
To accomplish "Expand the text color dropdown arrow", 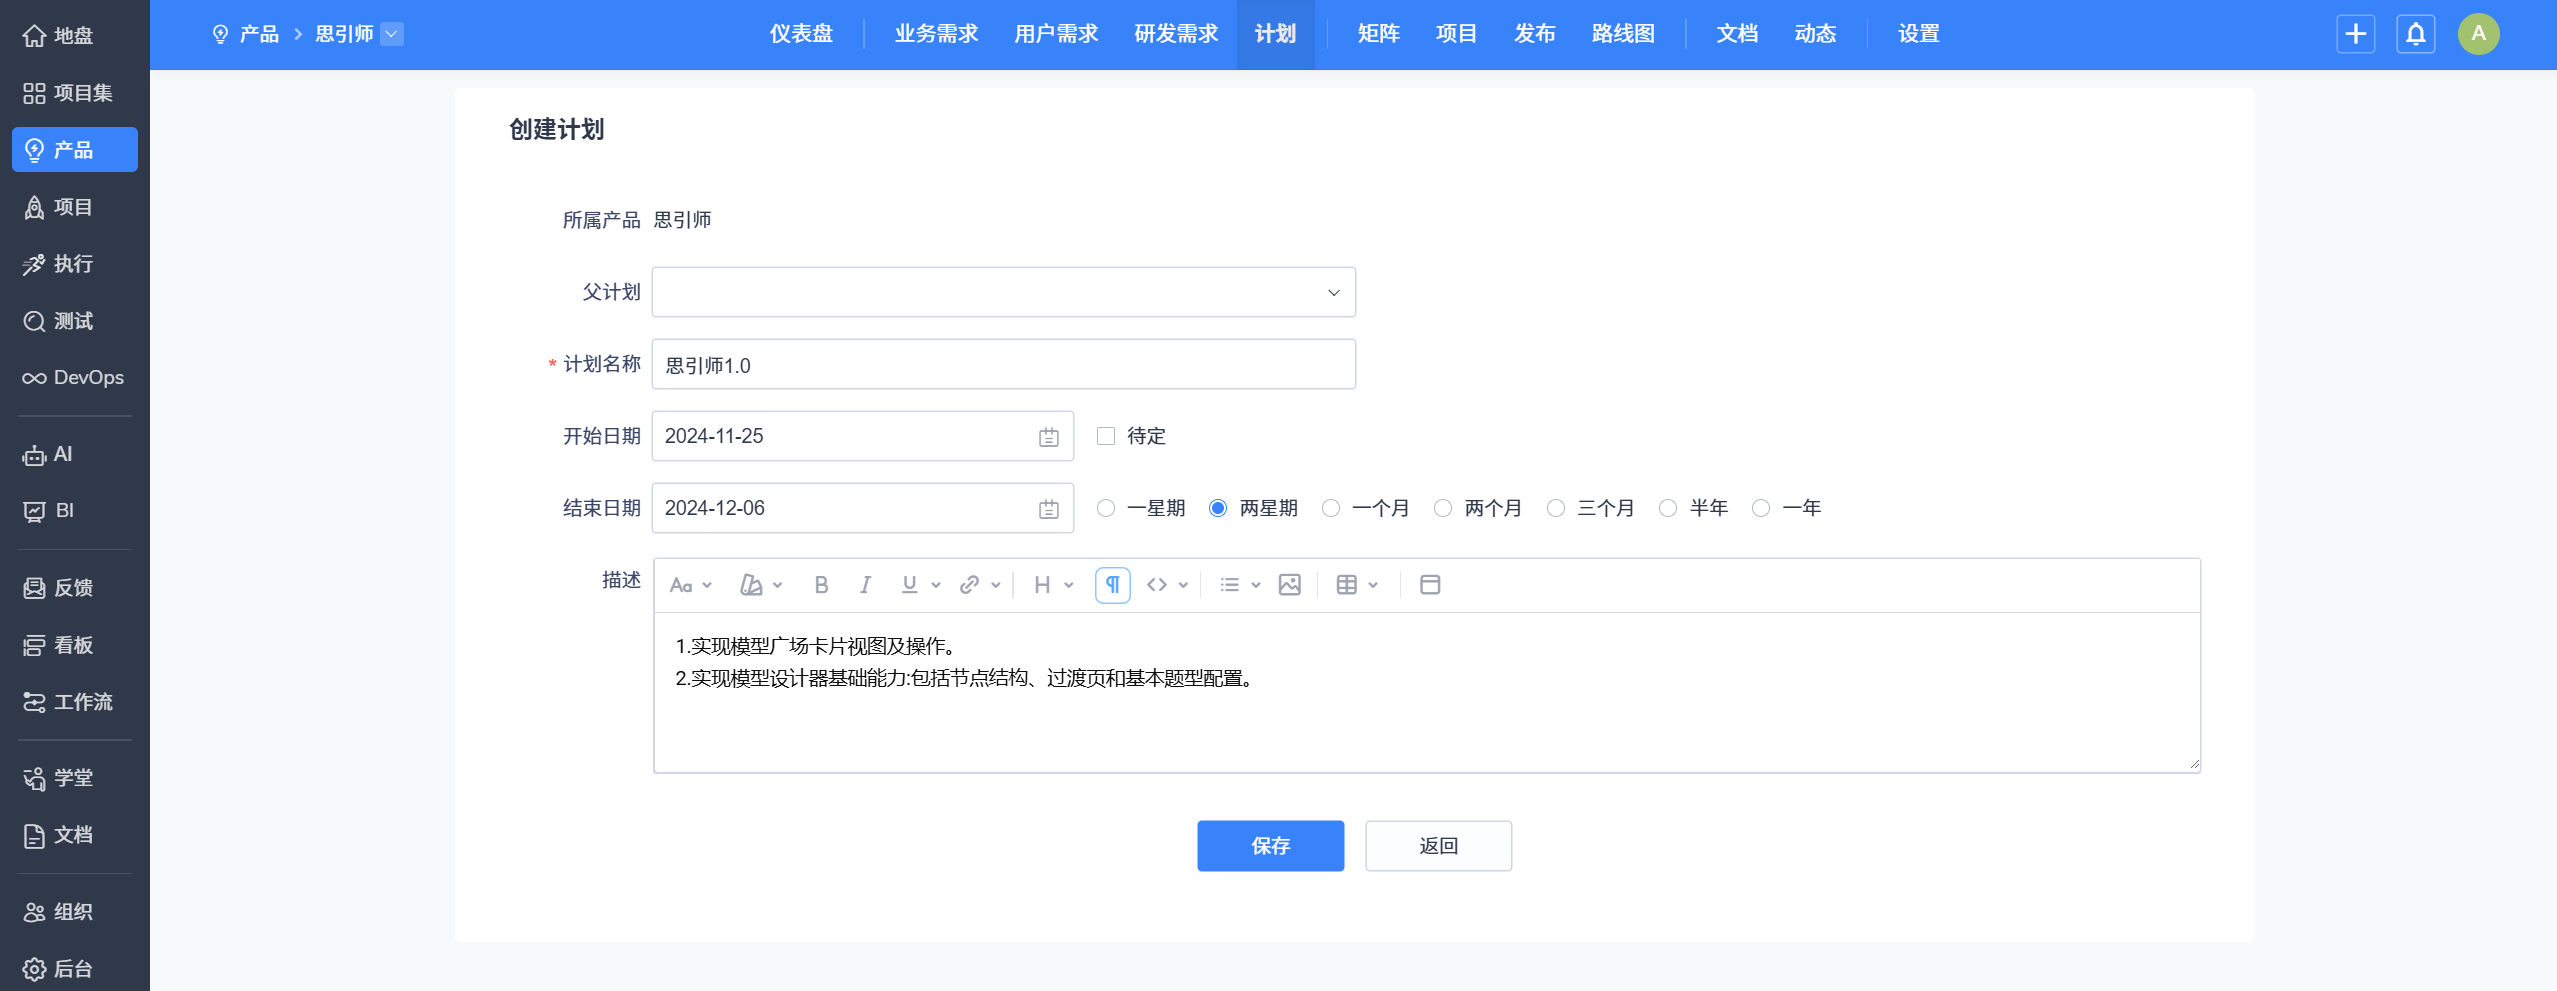I will point(777,586).
